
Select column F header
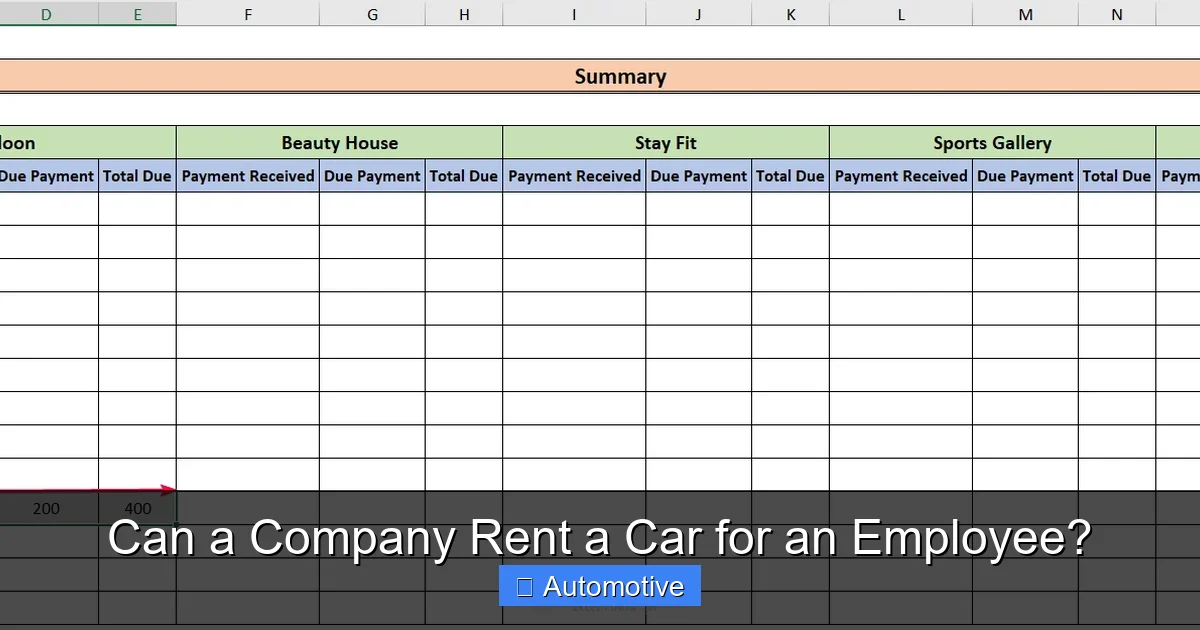[x=247, y=14]
